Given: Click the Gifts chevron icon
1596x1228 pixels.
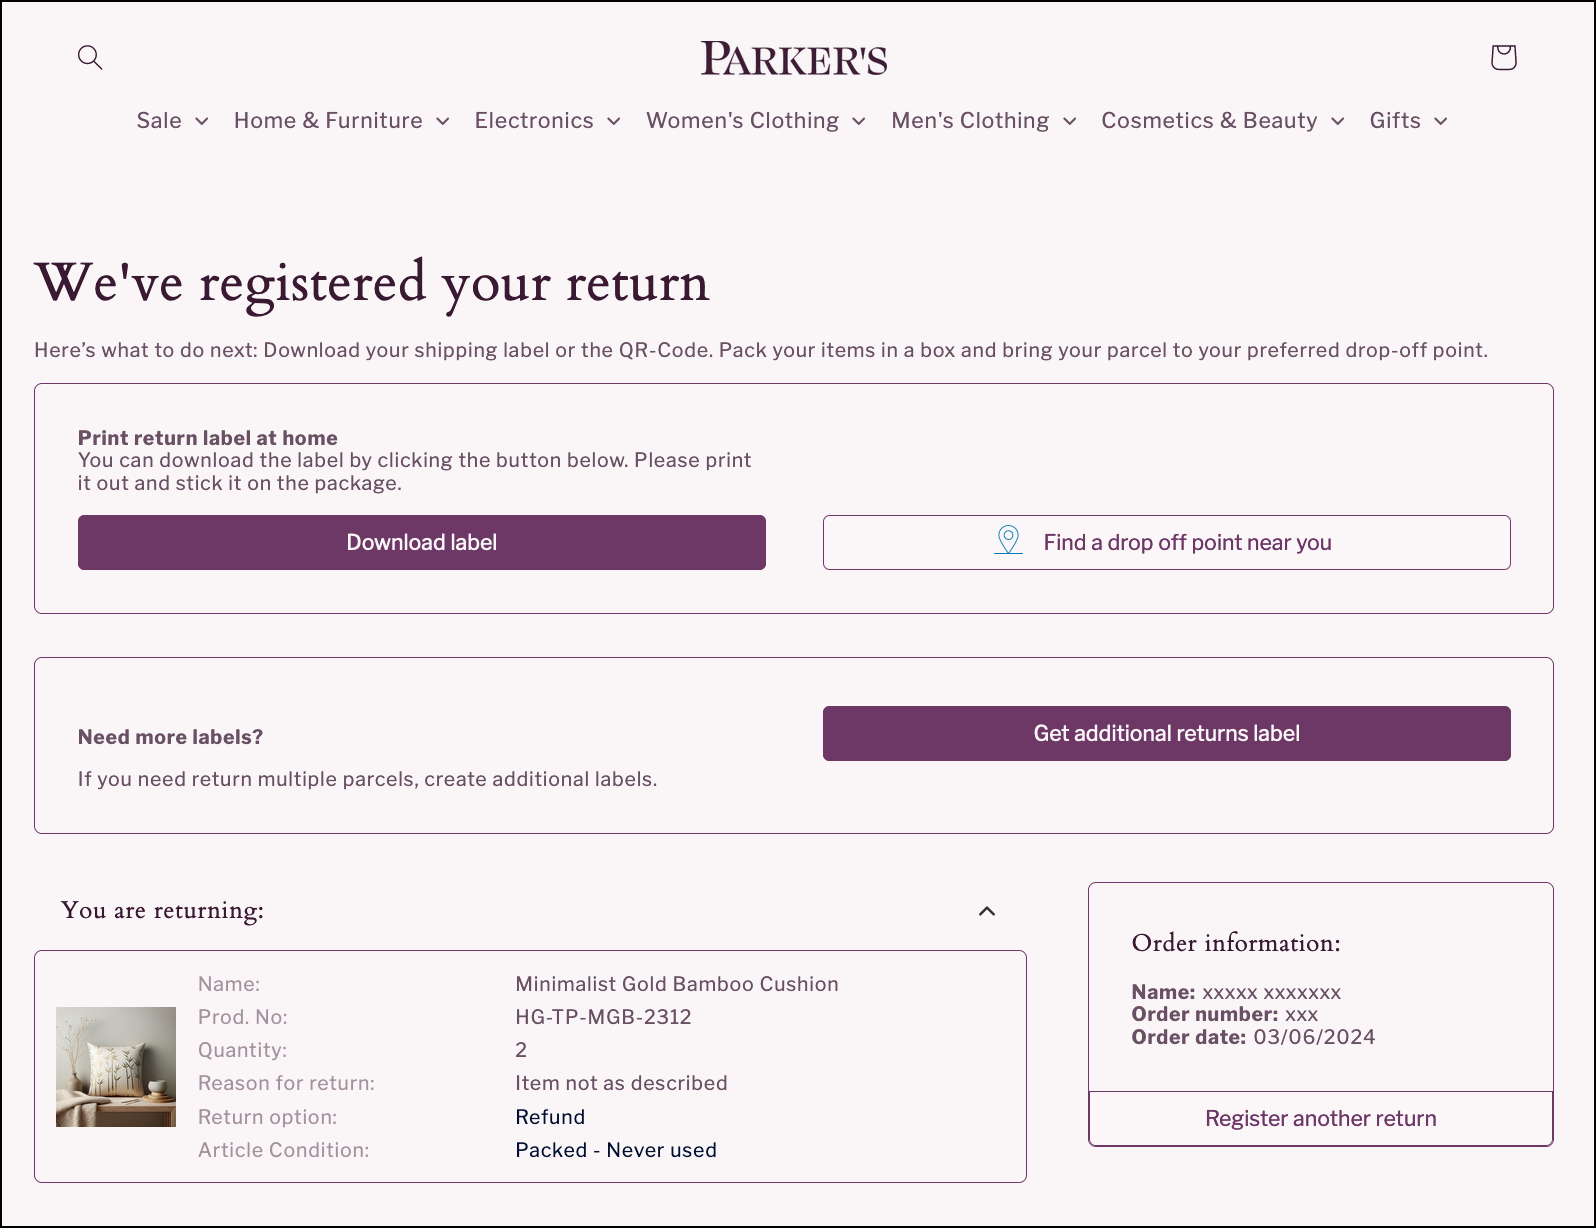Looking at the screenshot, I should (1442, 121).
